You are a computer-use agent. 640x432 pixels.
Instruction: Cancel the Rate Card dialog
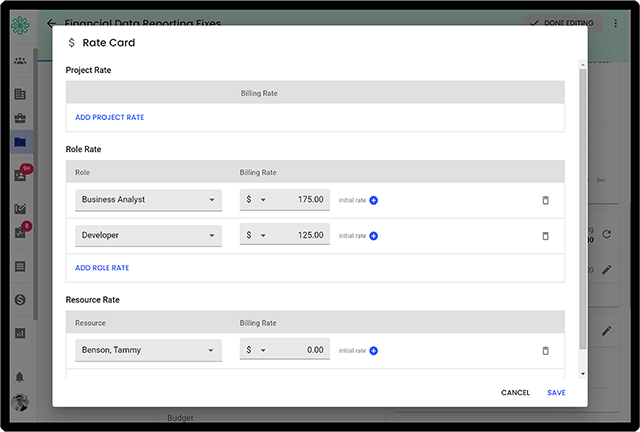pos(515,393)
